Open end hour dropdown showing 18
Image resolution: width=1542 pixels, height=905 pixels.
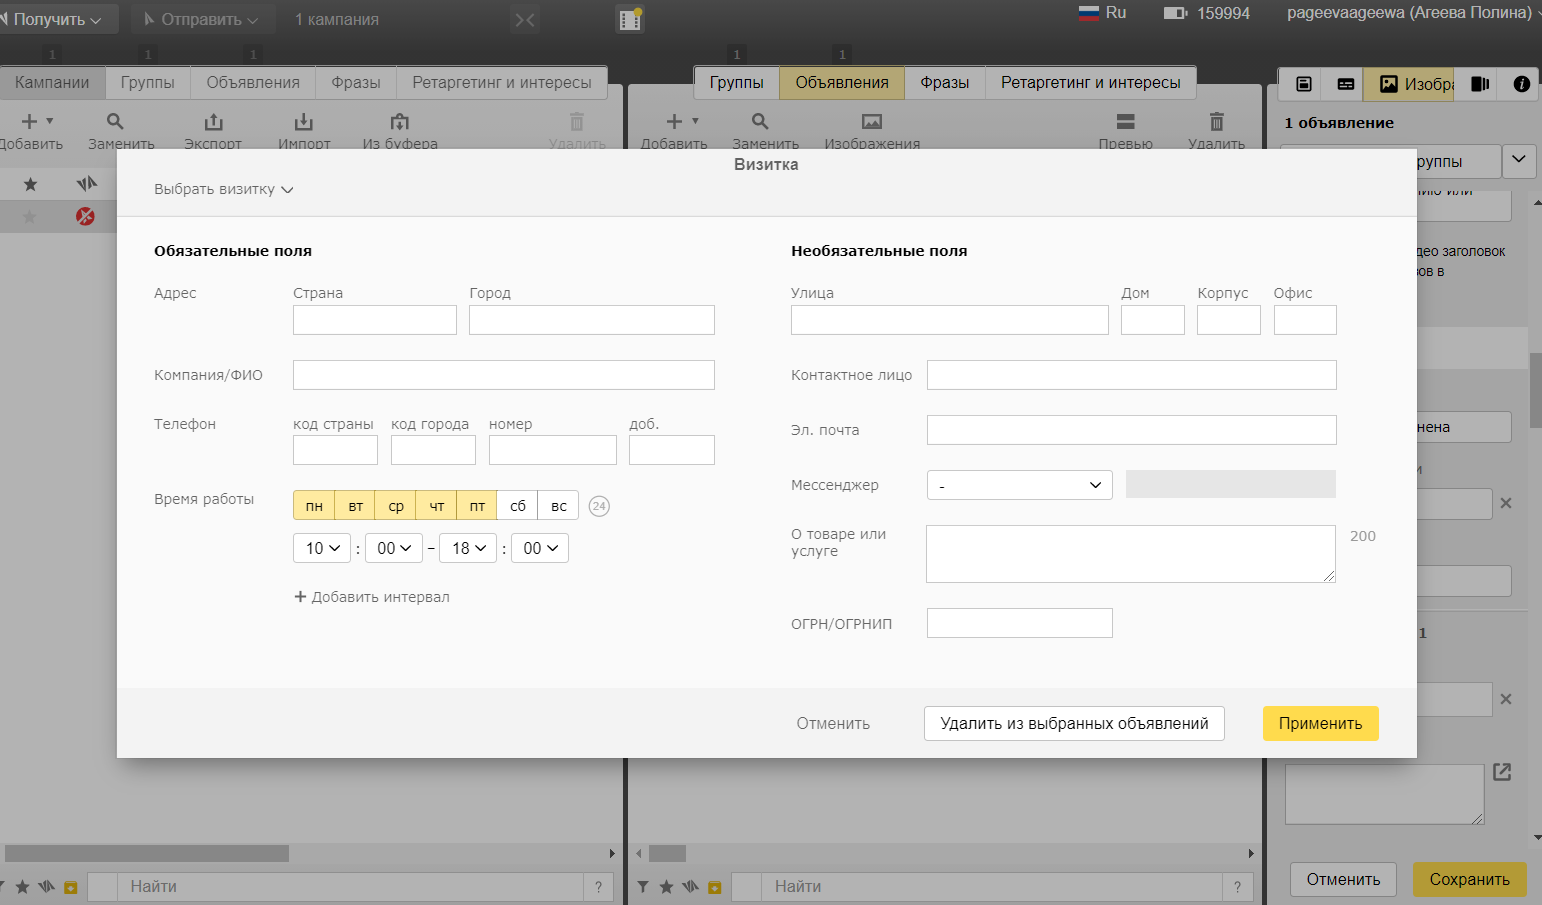tap(468, 548)
